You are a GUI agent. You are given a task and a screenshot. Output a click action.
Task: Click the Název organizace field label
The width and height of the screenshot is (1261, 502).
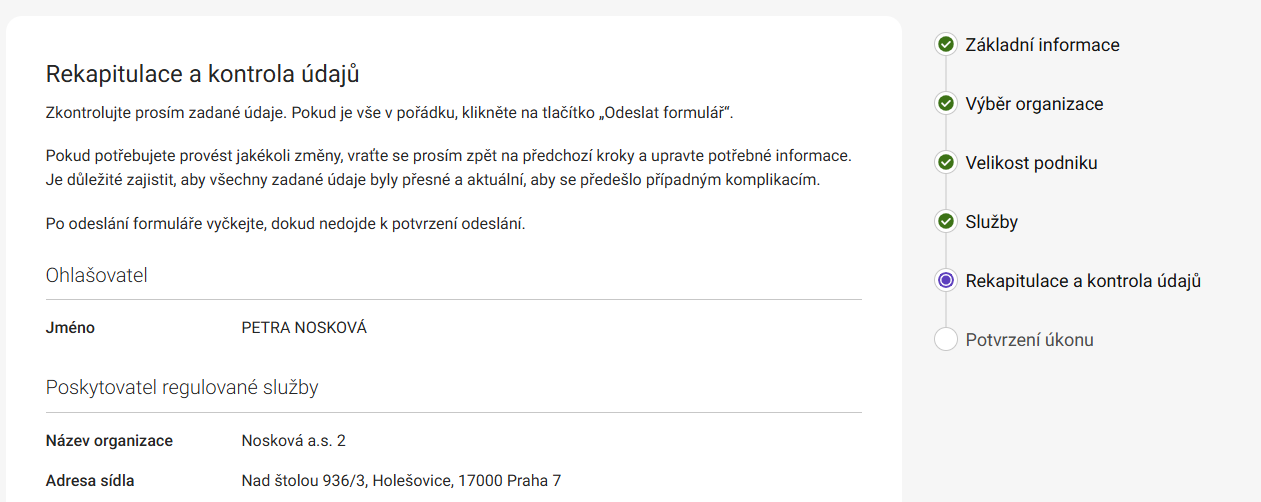point(109,441)
